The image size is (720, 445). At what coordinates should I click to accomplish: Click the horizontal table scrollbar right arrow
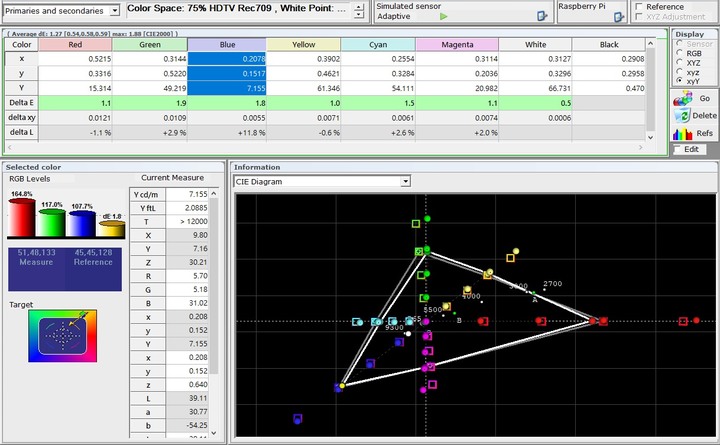pyautogui.click(x=640, y=147)
